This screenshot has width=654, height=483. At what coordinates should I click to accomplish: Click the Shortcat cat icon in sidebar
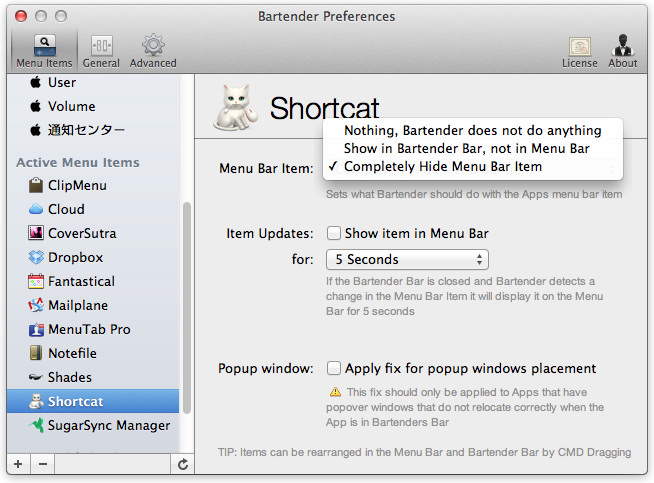tap(36, 401)
